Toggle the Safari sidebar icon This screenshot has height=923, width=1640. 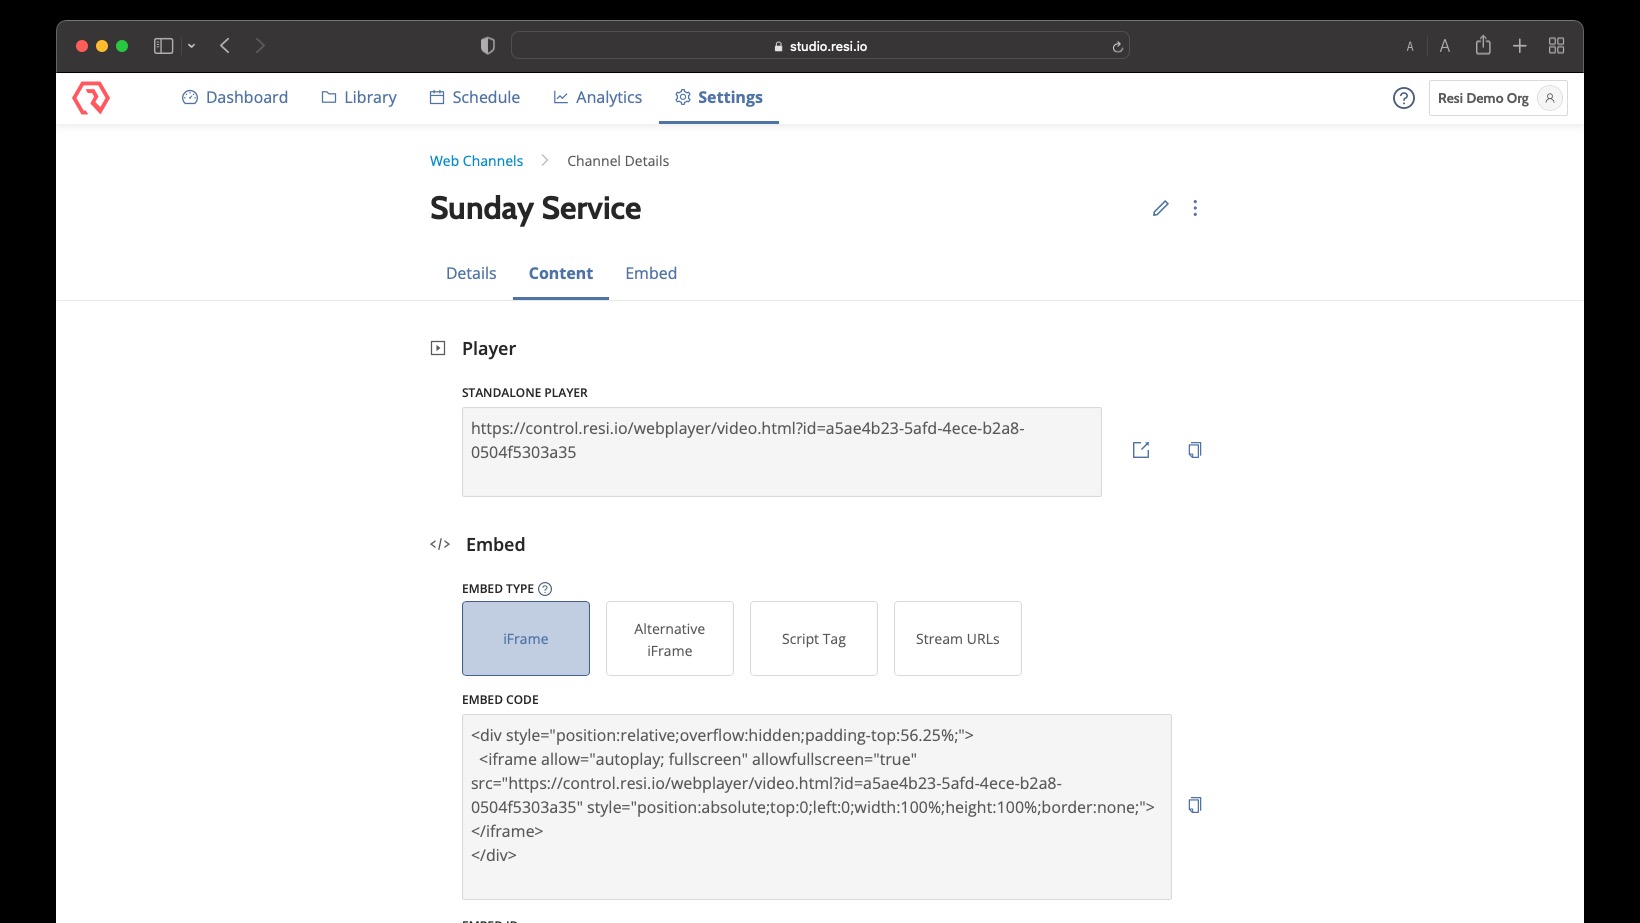tap(163, 46)
